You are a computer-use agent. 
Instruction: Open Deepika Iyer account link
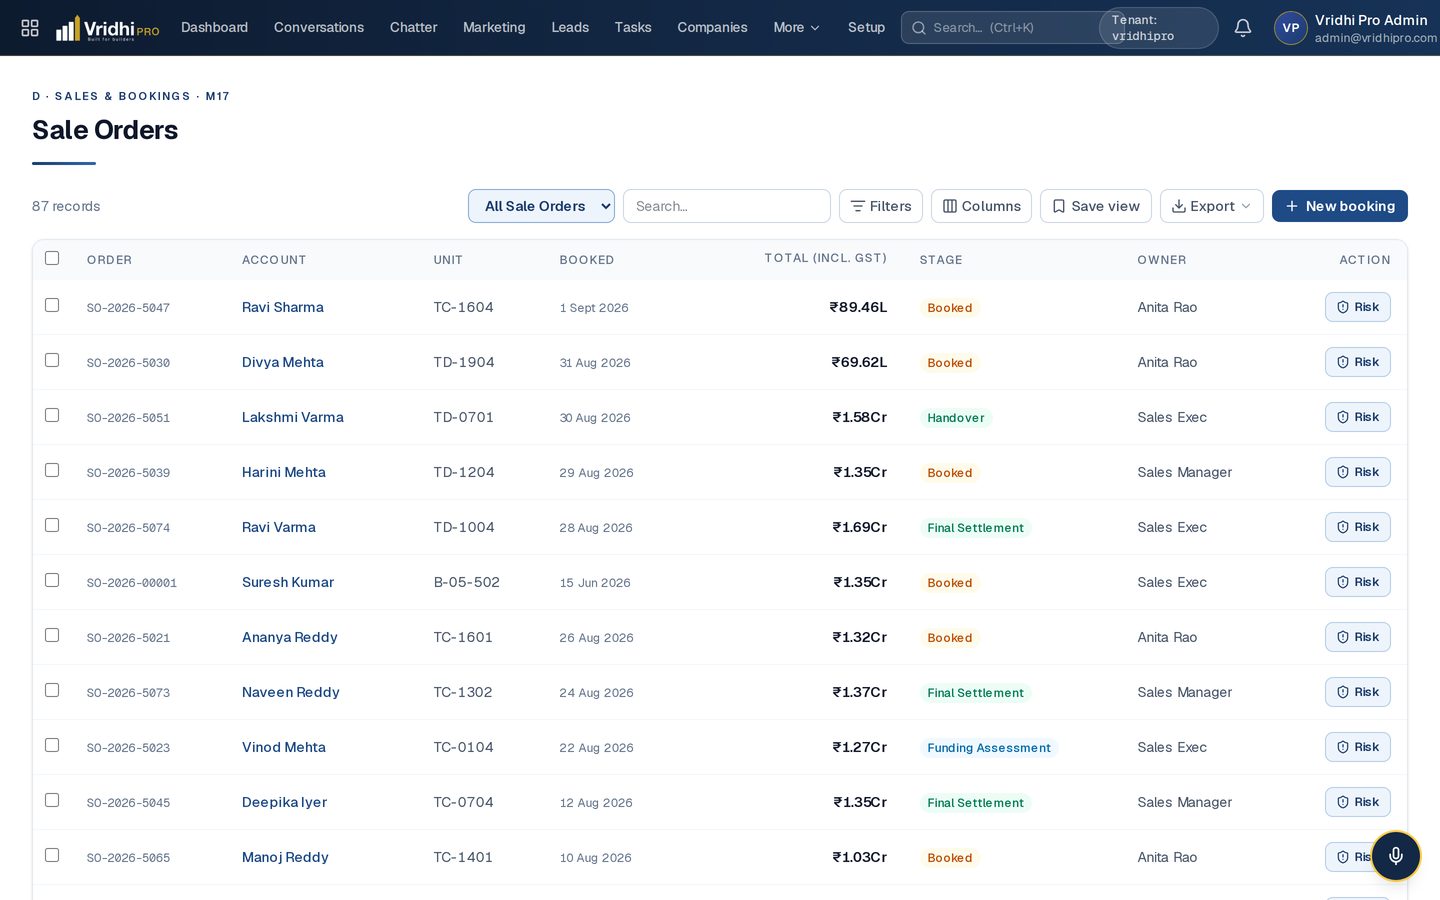point(284,802)
